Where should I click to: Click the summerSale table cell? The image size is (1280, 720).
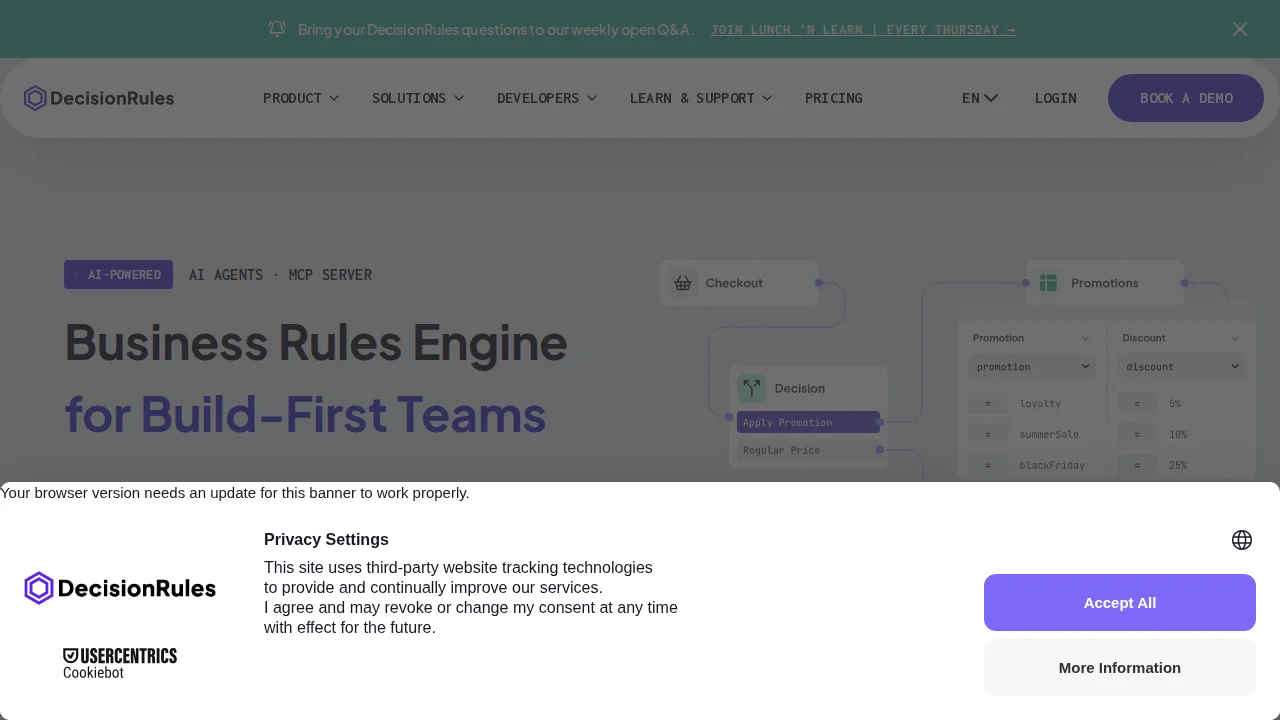[x=1049, y=435]
